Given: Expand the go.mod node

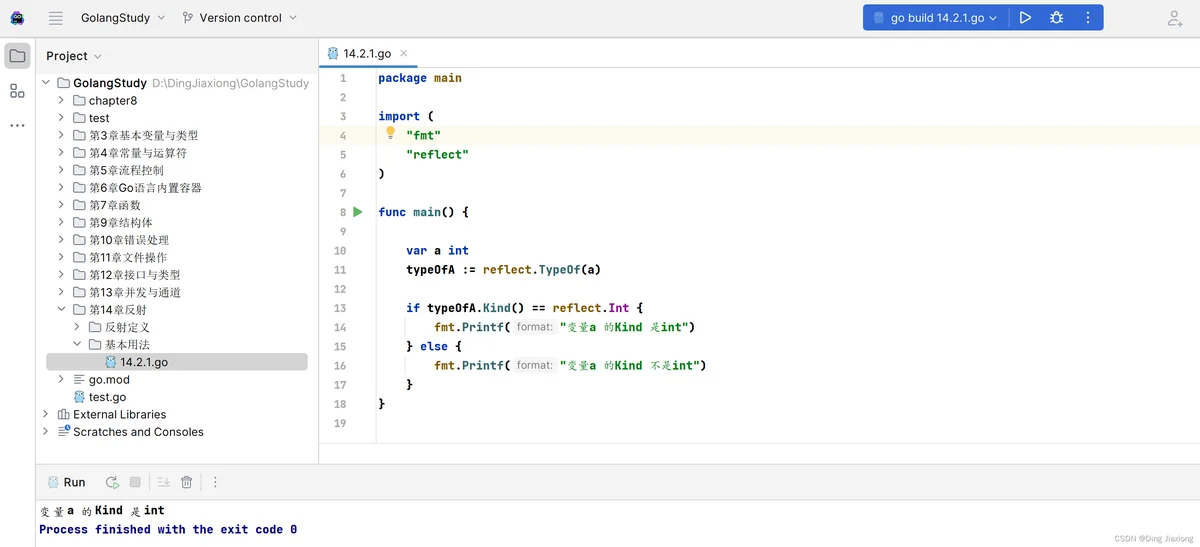Looking at the screenshot, I should [61, 379].
